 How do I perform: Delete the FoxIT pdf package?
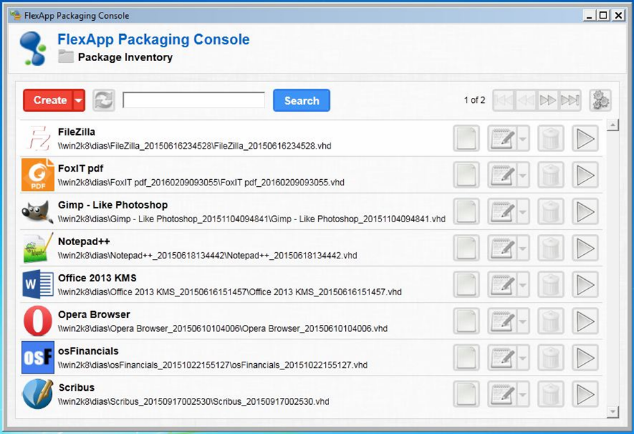click(551, 175)
